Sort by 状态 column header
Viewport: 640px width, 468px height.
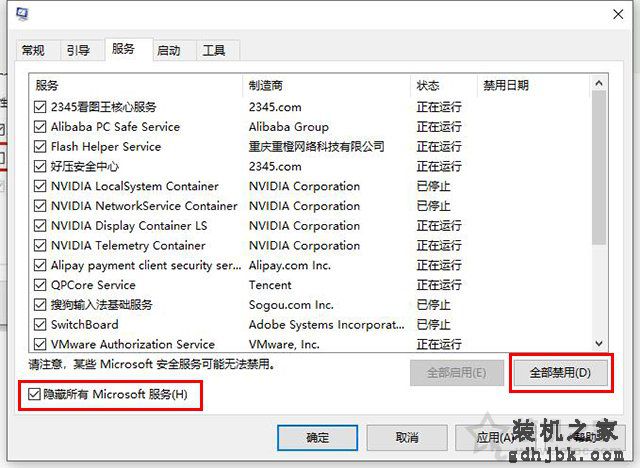444,85
